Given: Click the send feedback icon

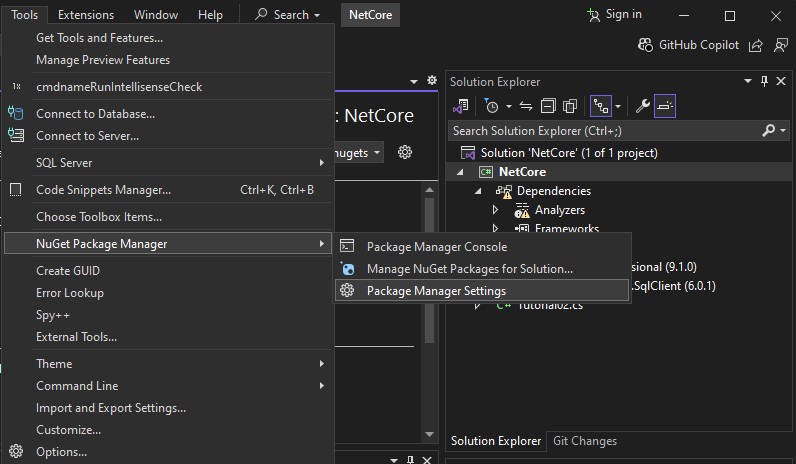Looking at the screenshot, I should point(781,45).
